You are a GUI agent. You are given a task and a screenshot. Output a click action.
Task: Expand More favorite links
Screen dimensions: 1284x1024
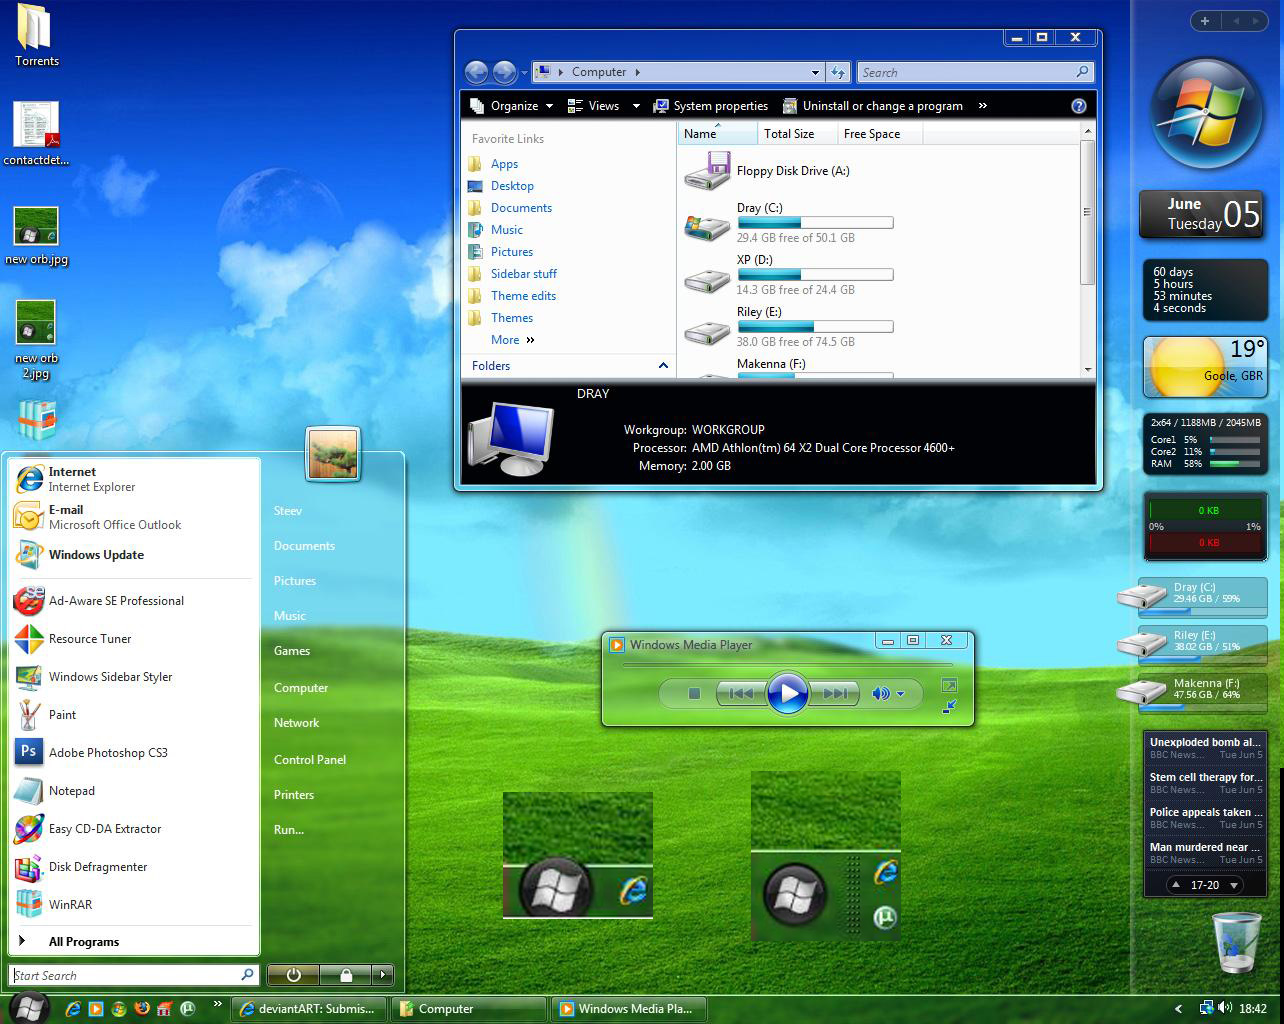pyautogui.click(x=513, y=340)
